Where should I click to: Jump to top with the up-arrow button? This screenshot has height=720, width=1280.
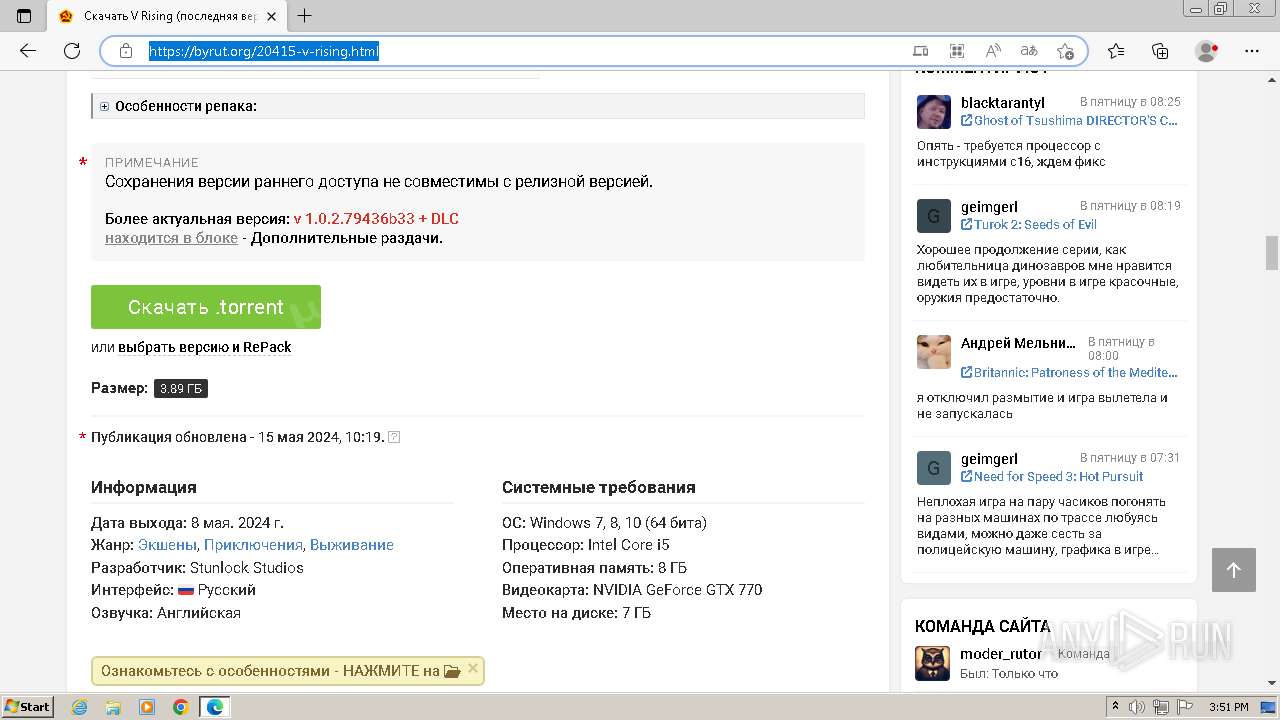pyautogui.click(x=1233, y=570)
